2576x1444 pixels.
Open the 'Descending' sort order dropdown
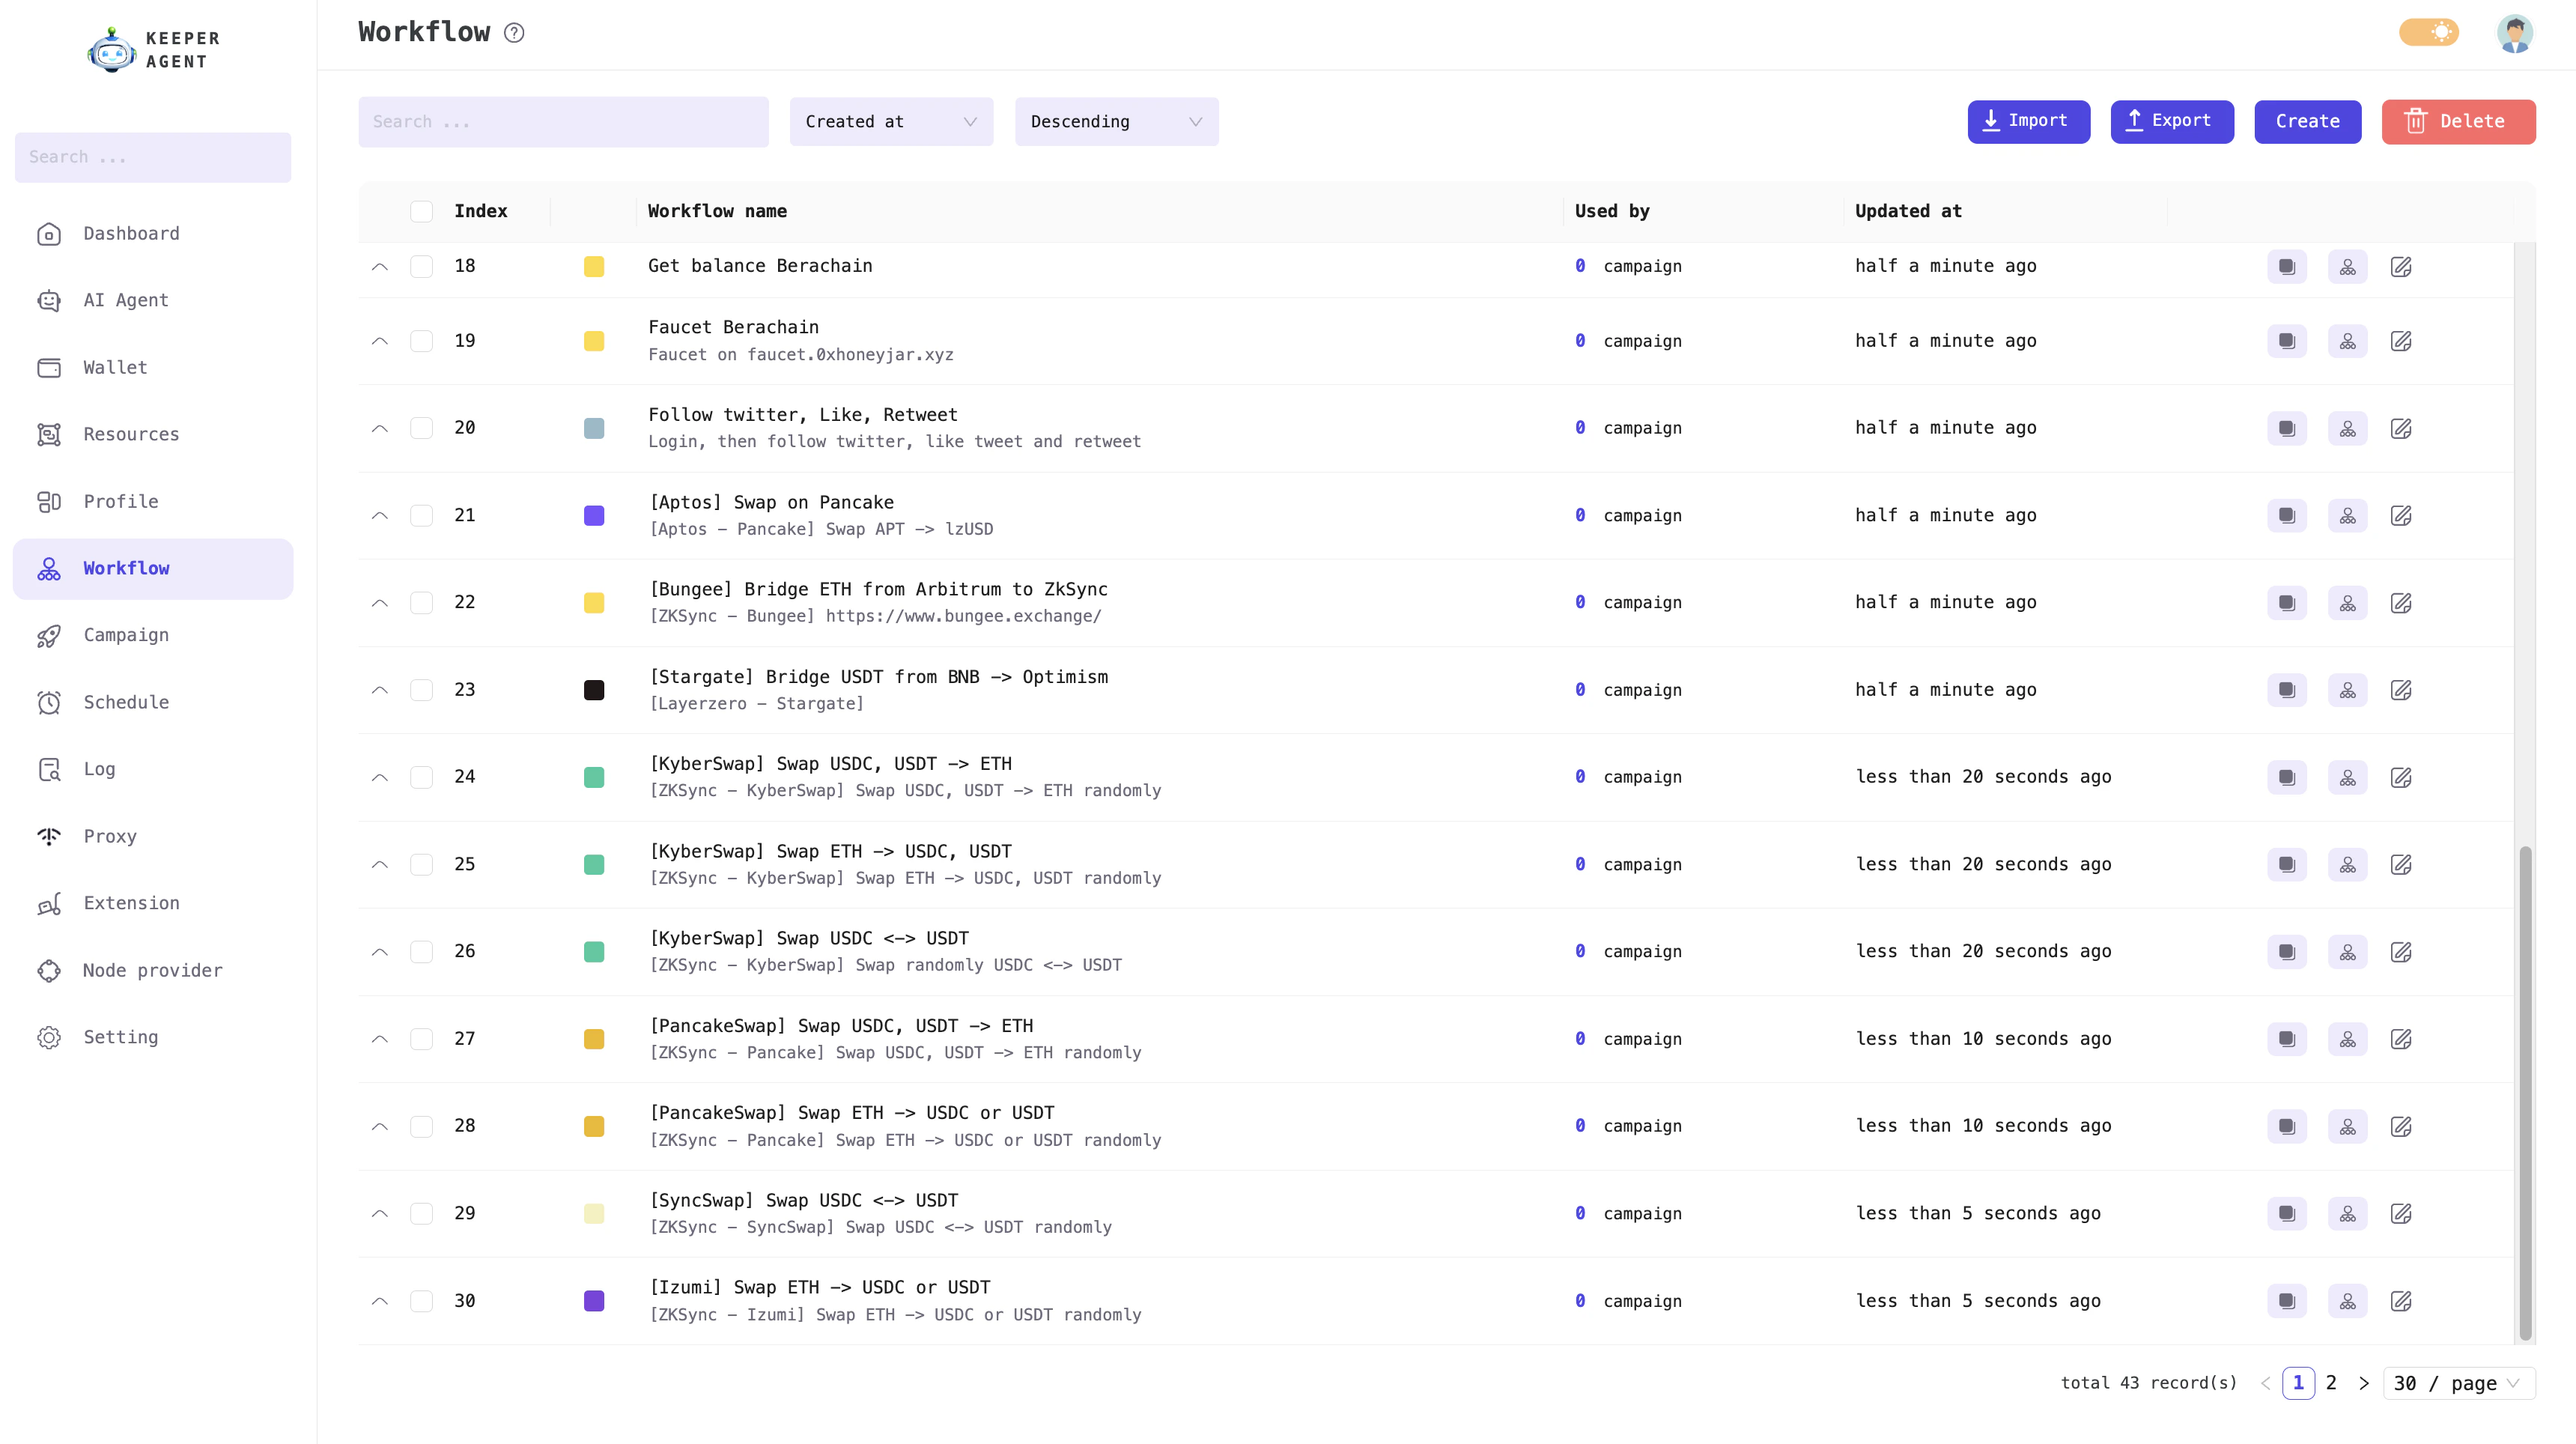[1116, 121]
